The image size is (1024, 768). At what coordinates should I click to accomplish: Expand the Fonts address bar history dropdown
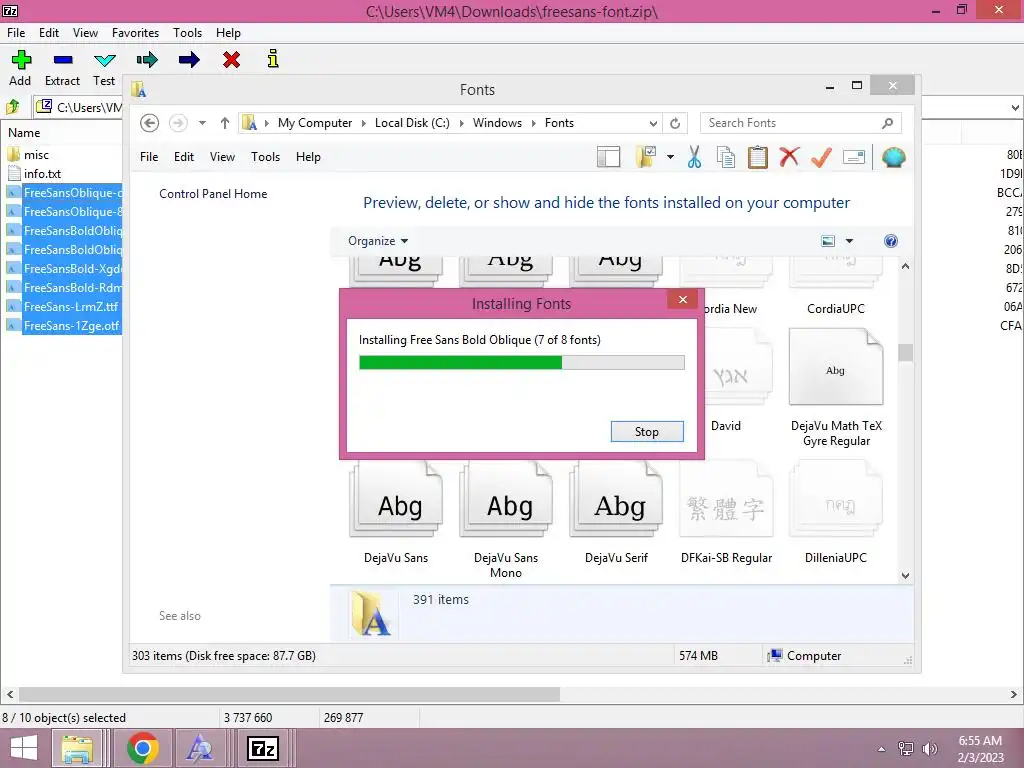(653, 123)
